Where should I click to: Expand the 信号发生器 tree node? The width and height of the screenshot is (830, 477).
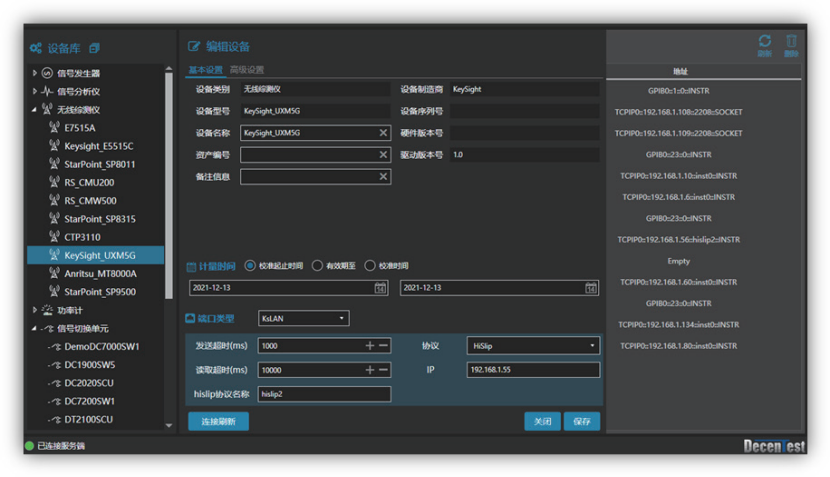pyautogui.click(x=35, y=73)
